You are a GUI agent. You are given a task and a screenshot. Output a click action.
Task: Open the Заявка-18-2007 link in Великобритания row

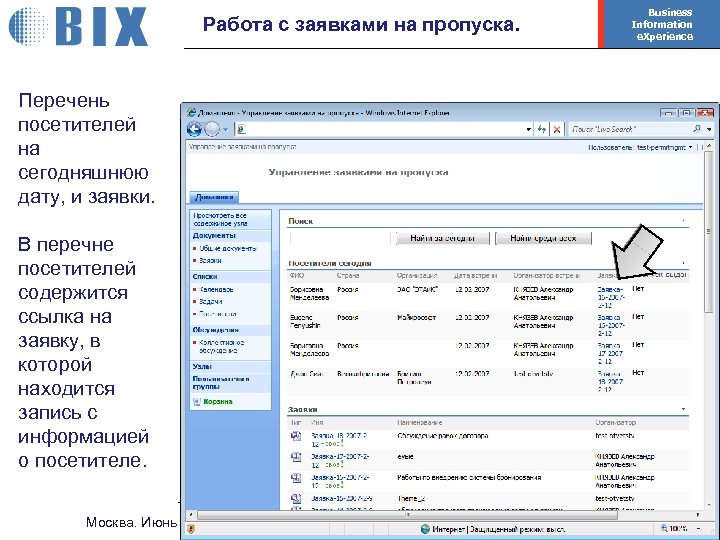pyautogui.click(x=610, y=381)
